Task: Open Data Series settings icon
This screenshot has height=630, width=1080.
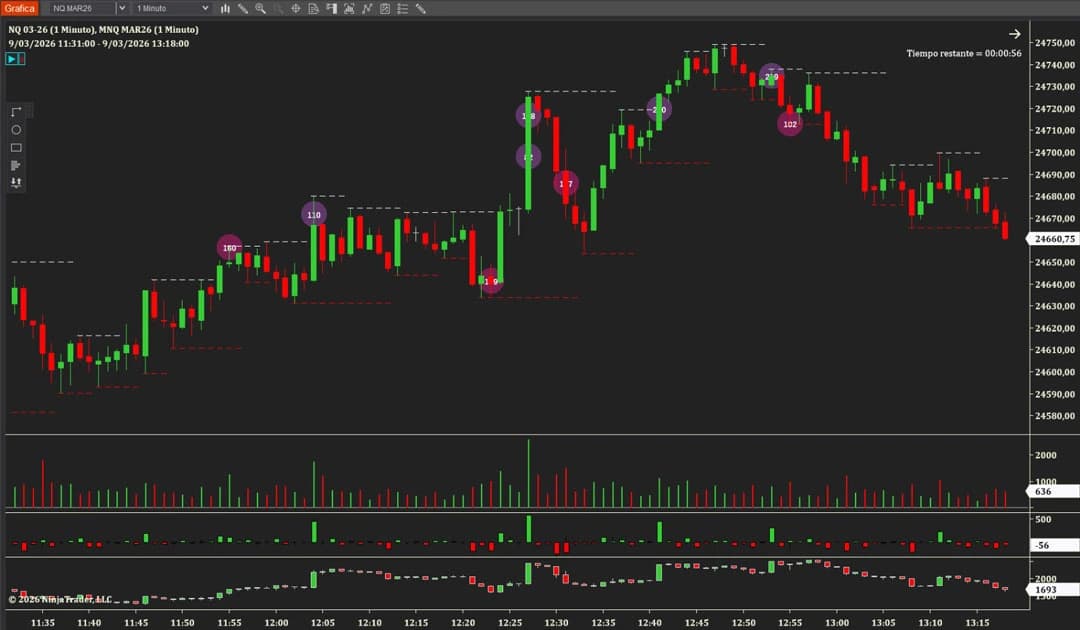Action: point(314,9)
